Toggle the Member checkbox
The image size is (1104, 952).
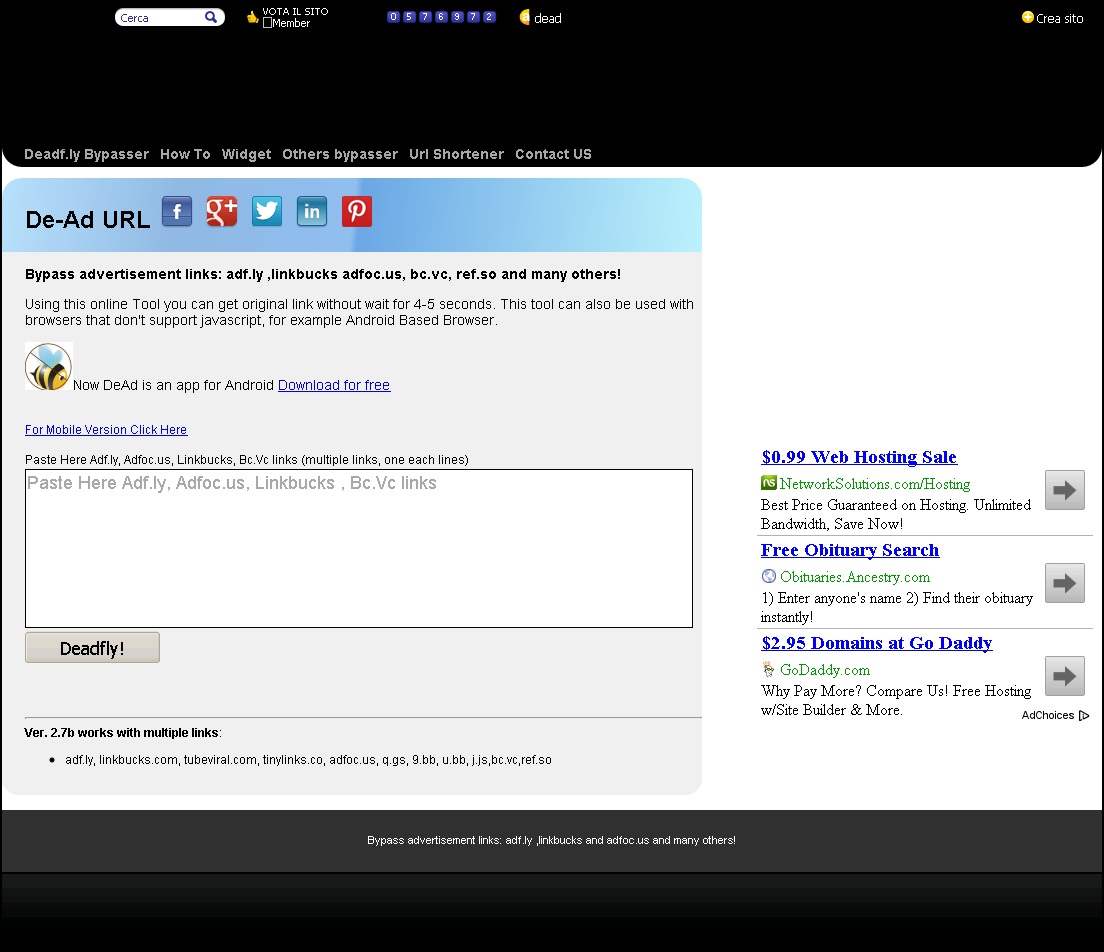point(268,23)
